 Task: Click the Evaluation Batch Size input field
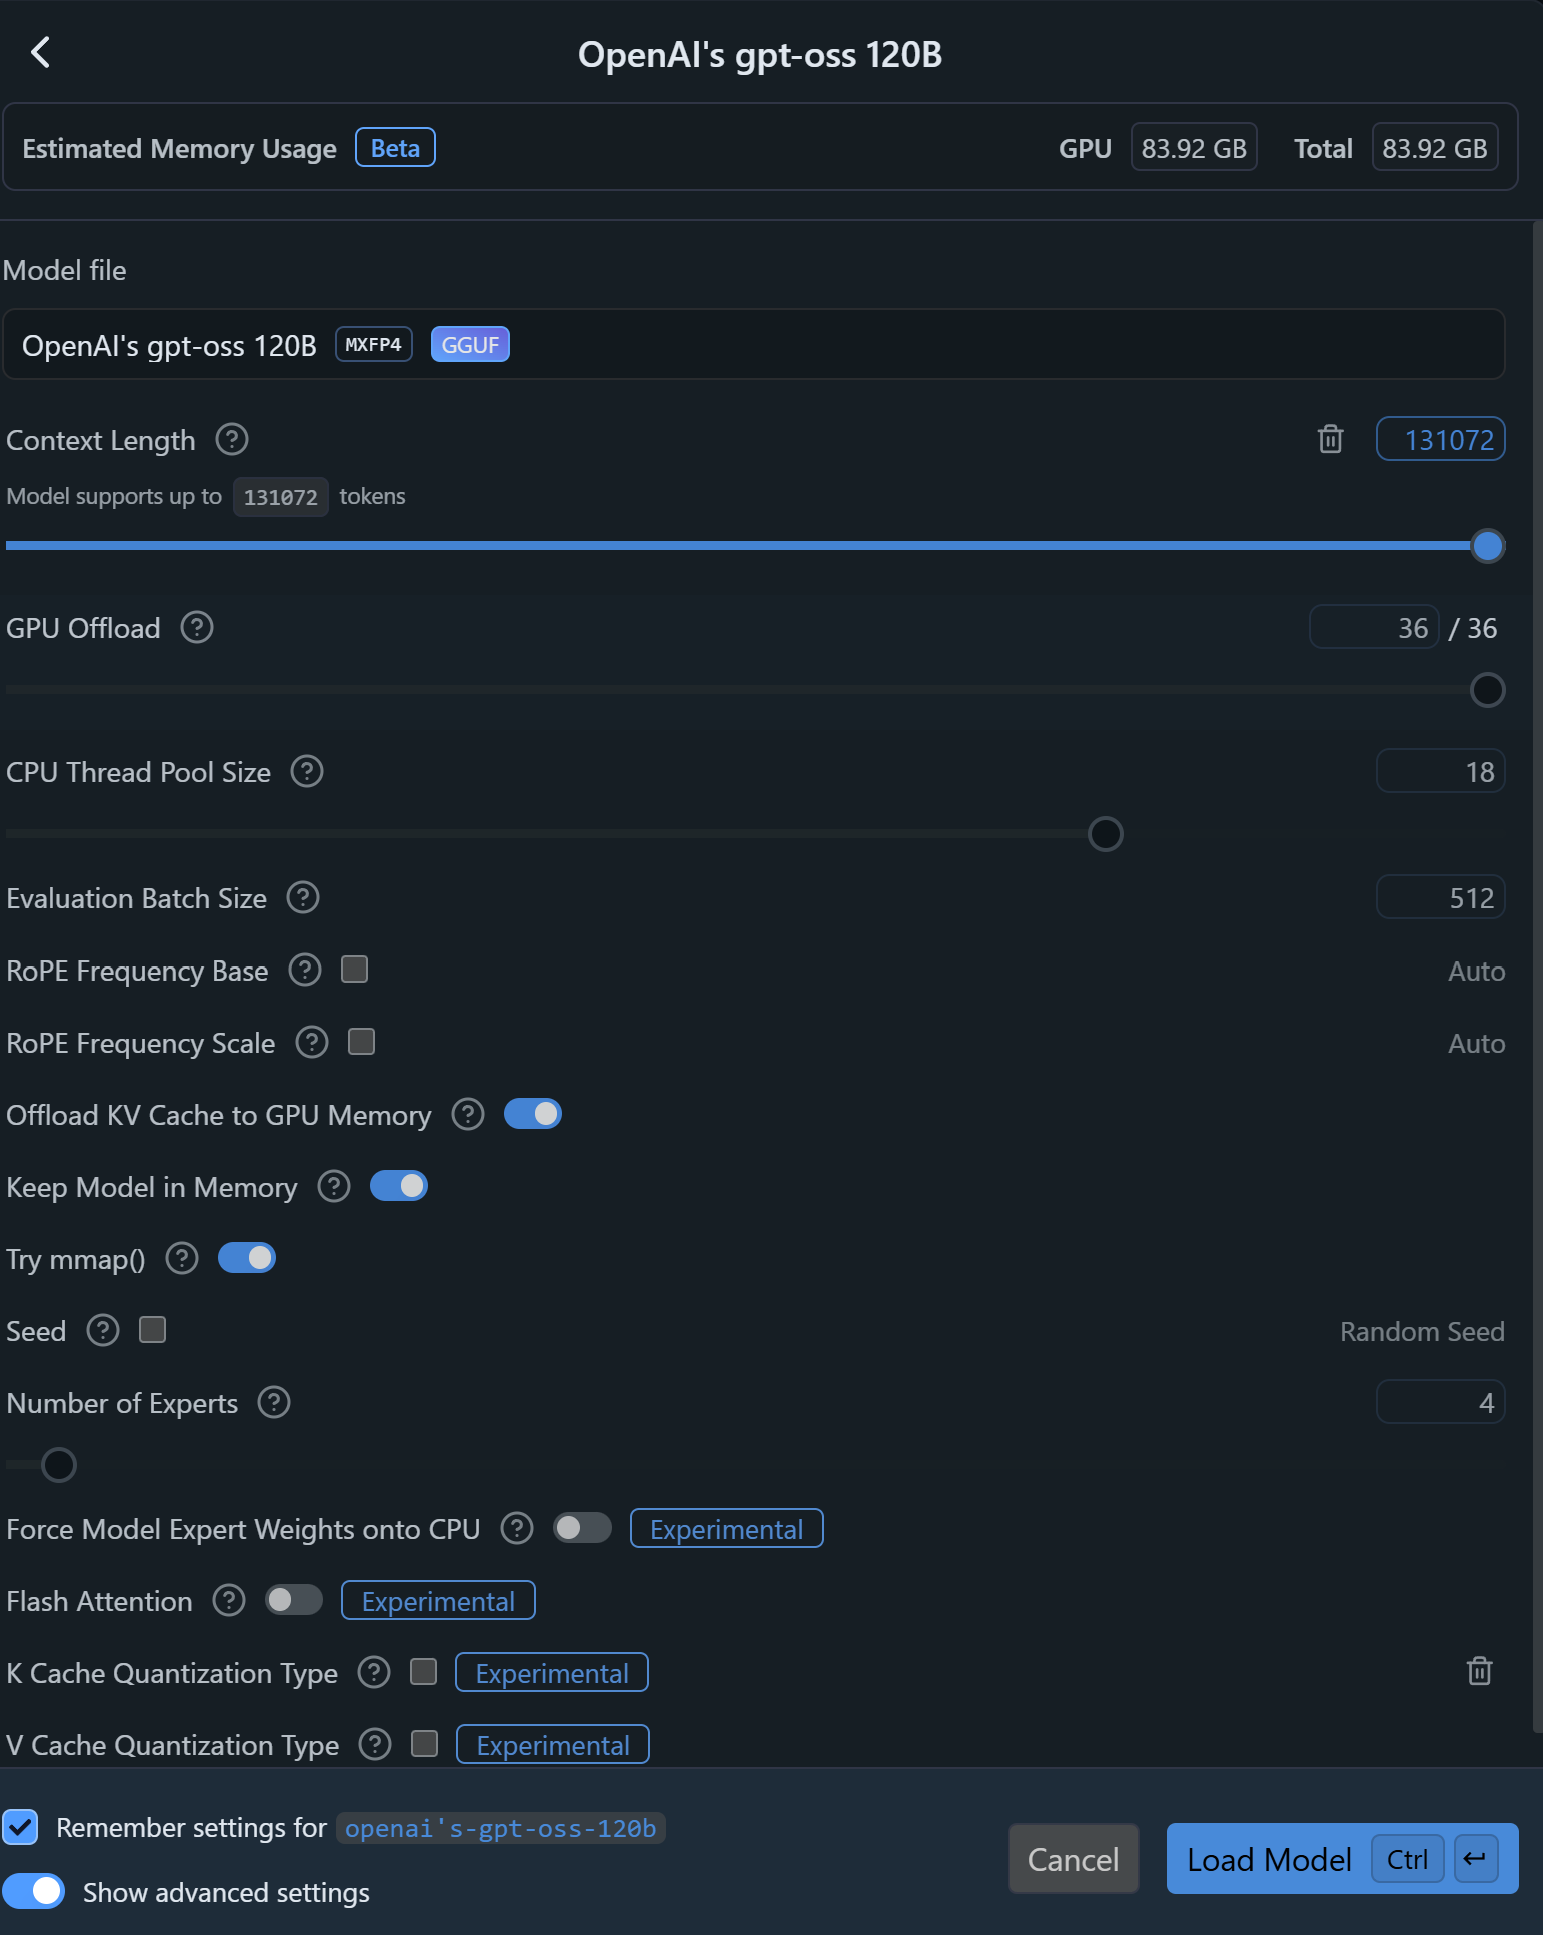1440,897
